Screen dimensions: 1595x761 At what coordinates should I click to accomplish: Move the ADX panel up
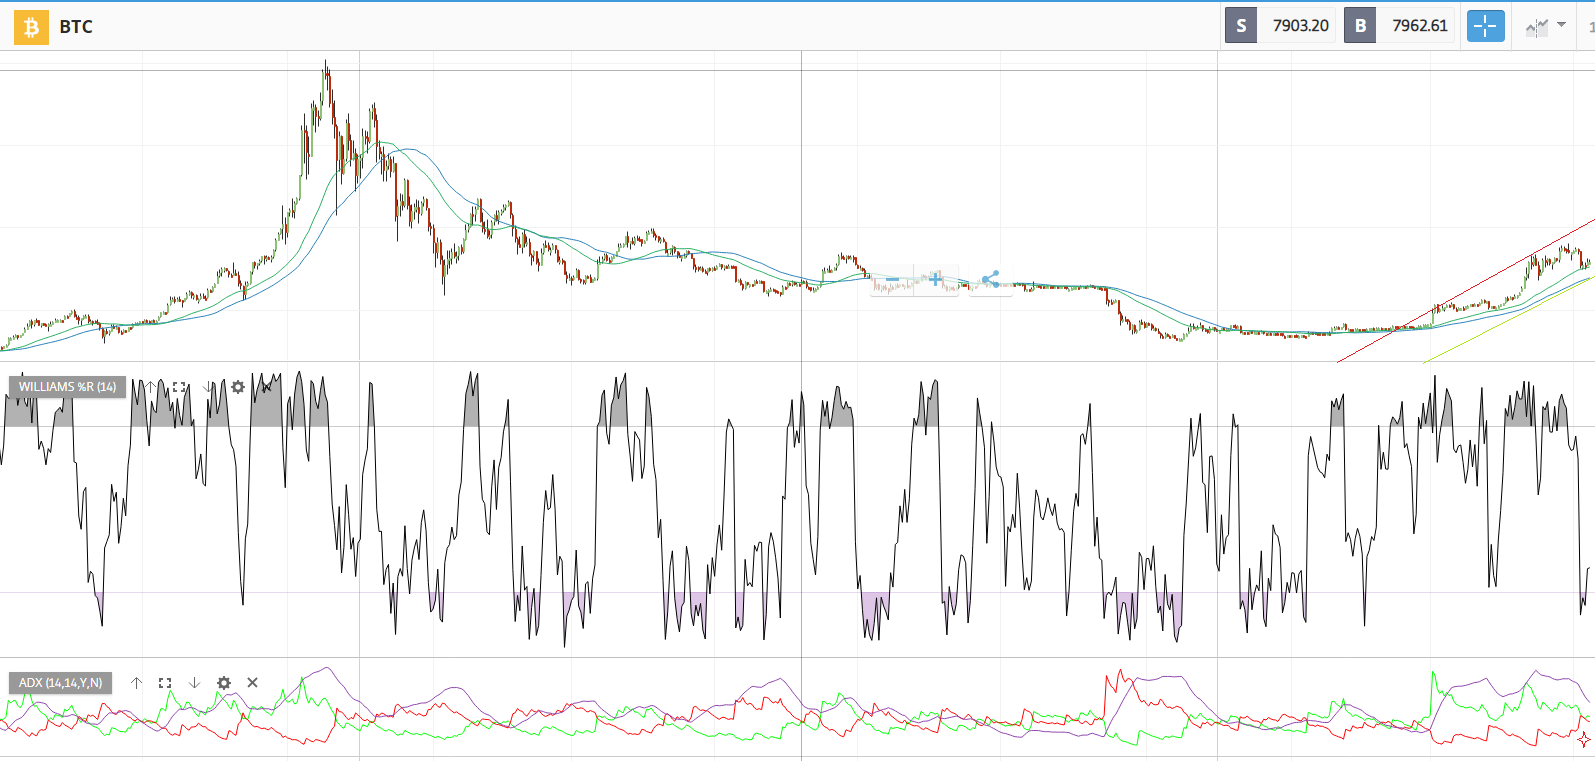pyautogui.click(x=136, y=683)
